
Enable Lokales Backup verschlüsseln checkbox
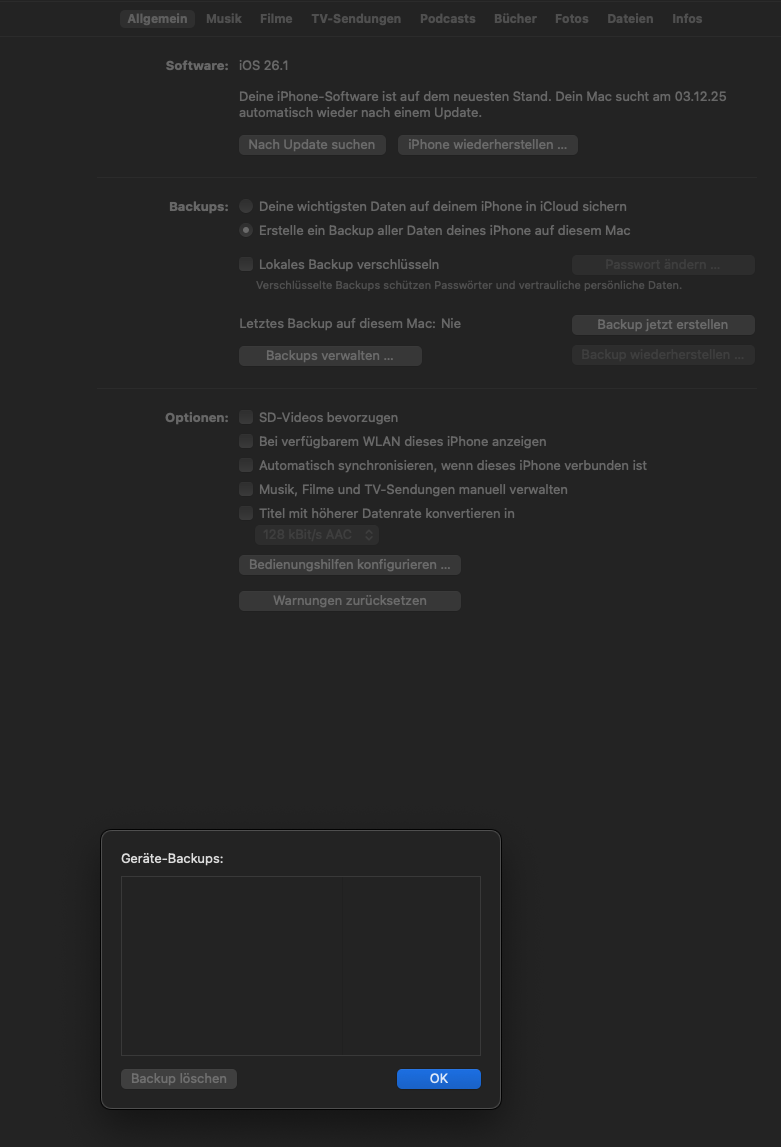pyautogui.click(x=246, y=264)
